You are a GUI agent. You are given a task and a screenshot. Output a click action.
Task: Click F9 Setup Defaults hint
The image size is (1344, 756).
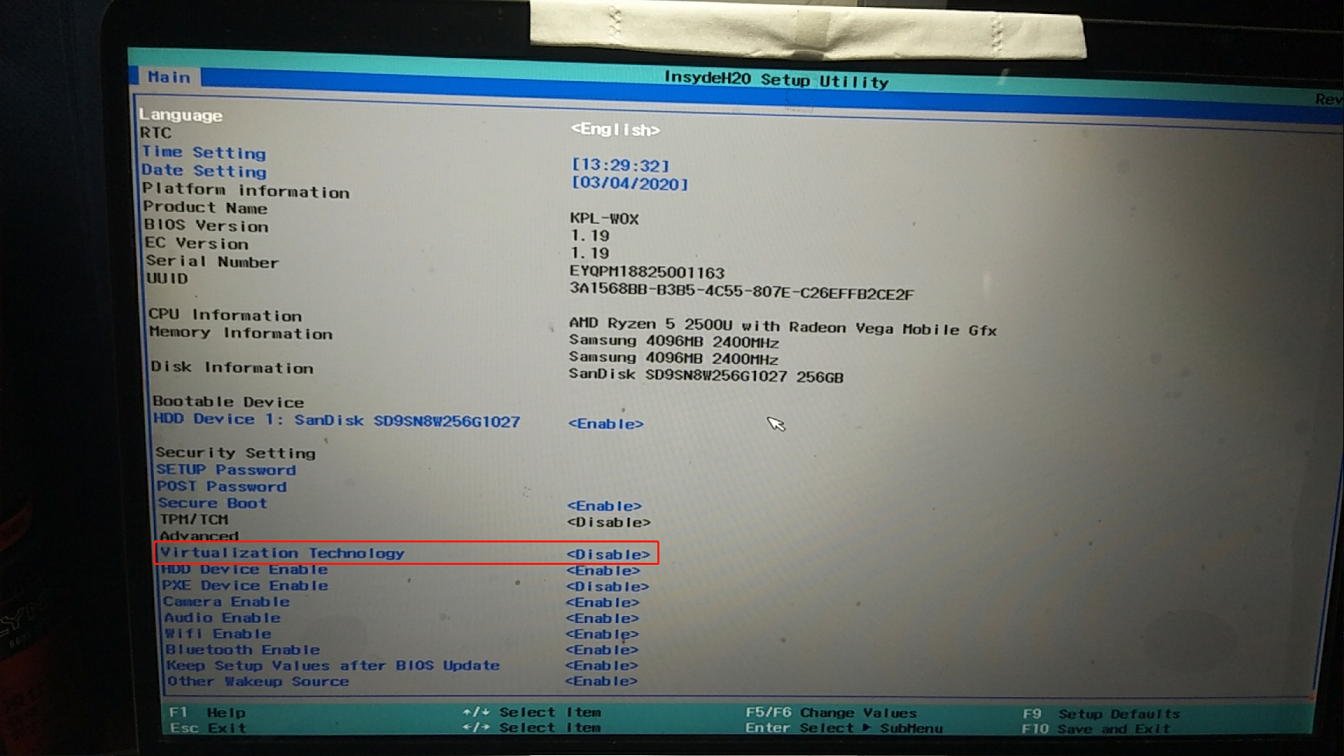(1101, 714)
